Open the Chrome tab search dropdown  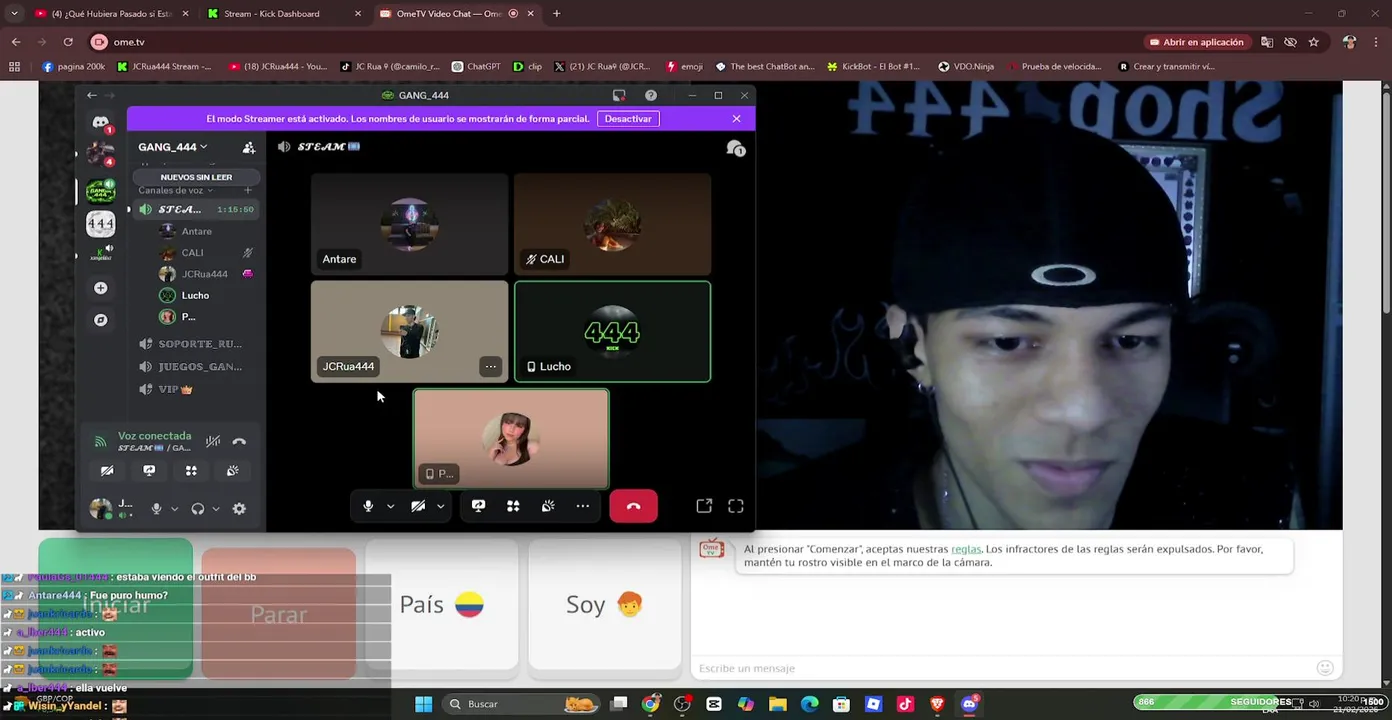pos(14,13)
